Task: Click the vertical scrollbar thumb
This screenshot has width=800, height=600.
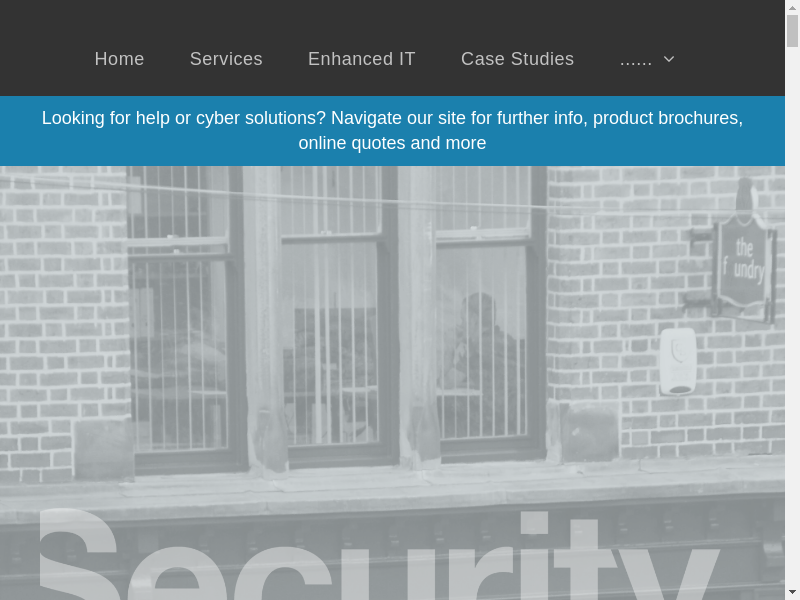Action: 792,31
